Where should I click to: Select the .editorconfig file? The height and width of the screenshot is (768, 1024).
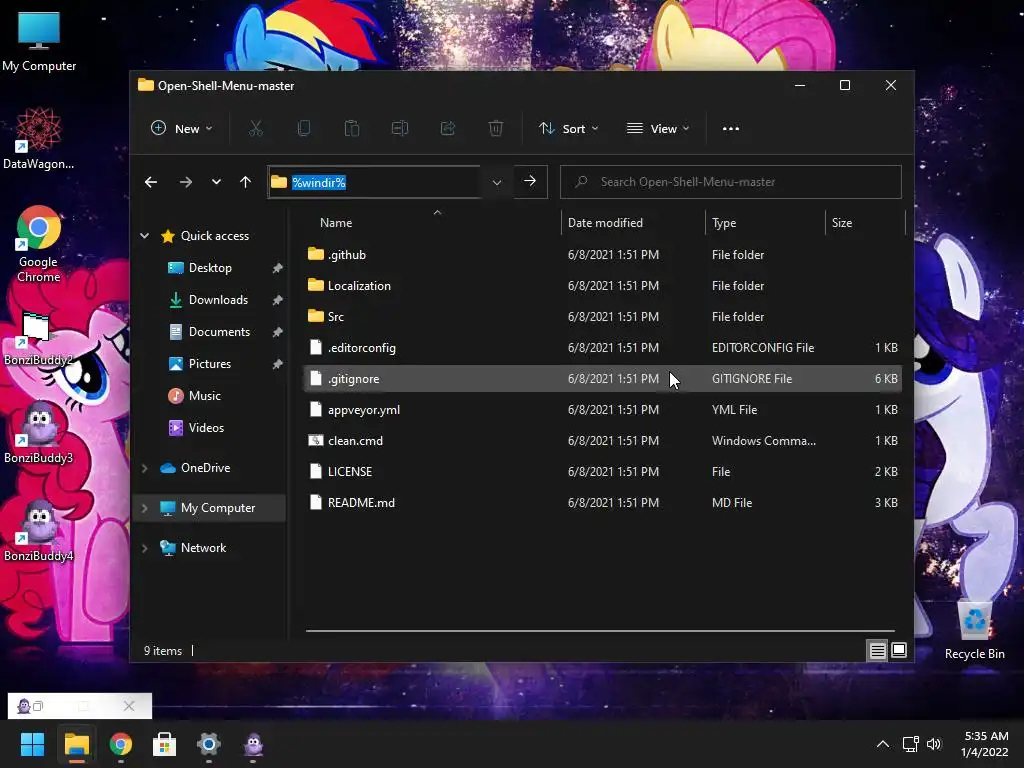pyautogui.click(x=603, y=347)
